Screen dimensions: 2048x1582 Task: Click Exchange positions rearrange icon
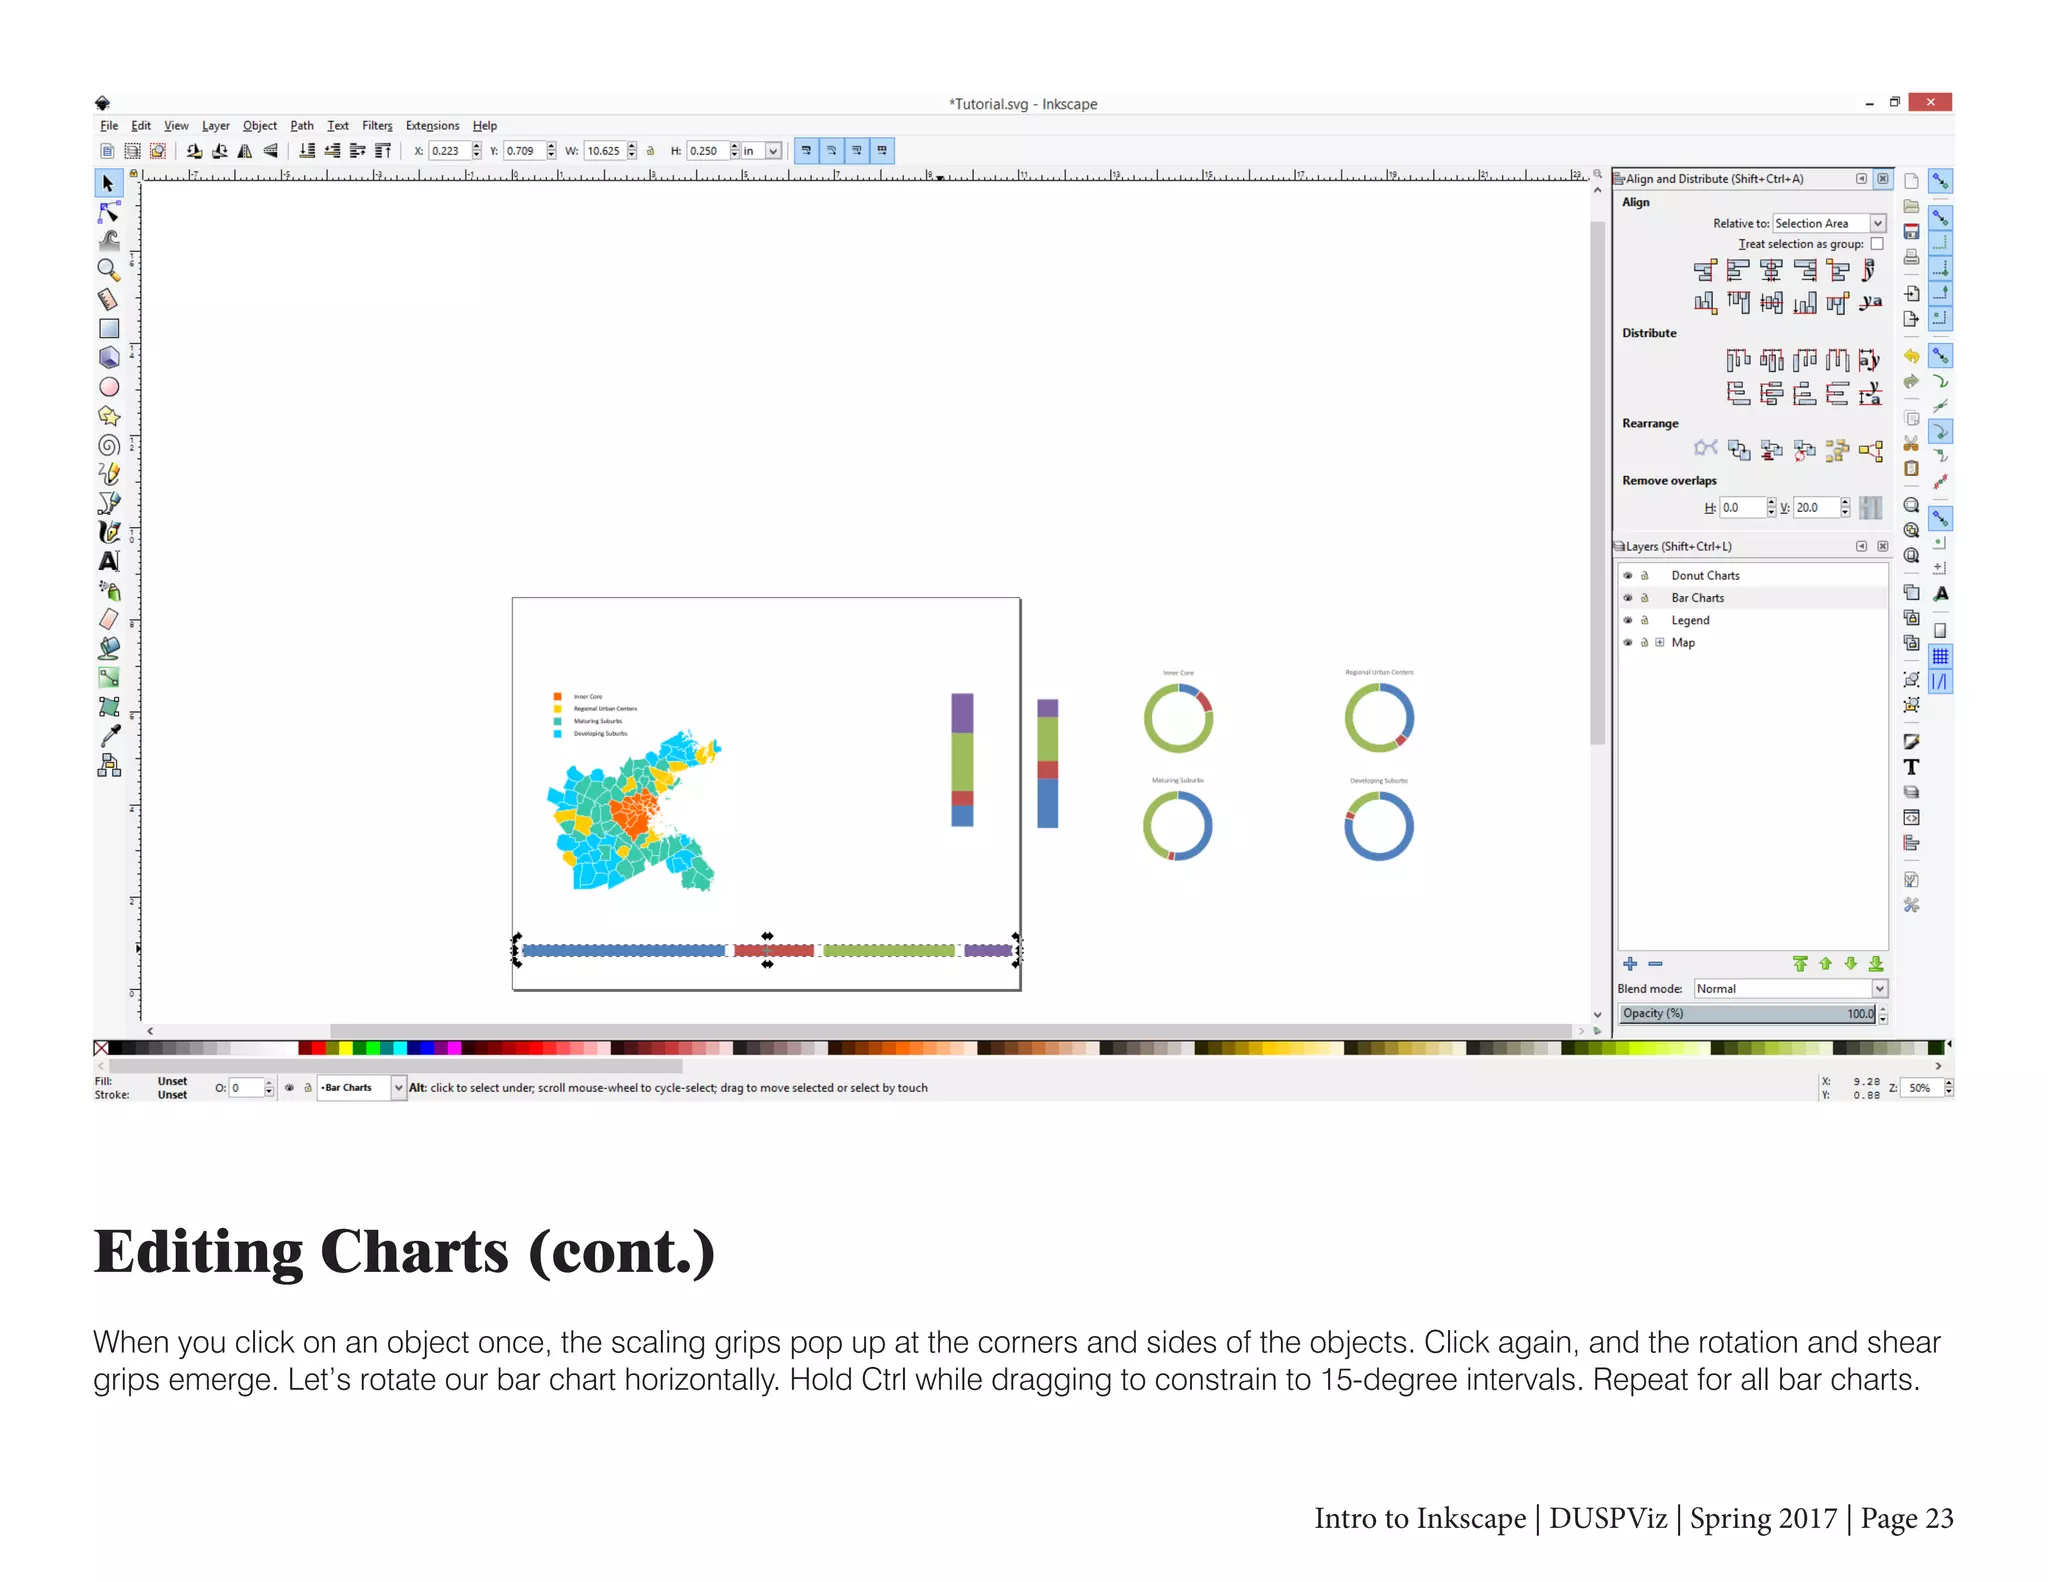click(1738, 451)
